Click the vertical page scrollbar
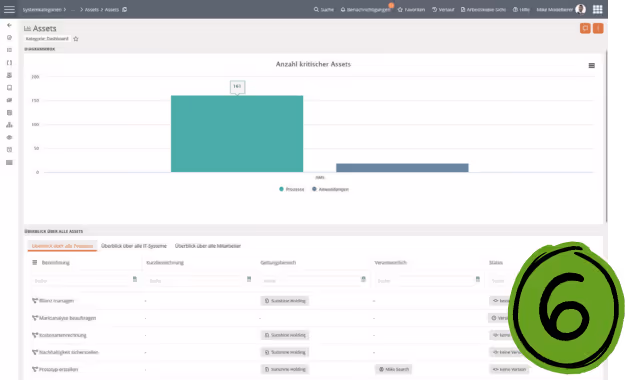 click(x=606, y=137)
